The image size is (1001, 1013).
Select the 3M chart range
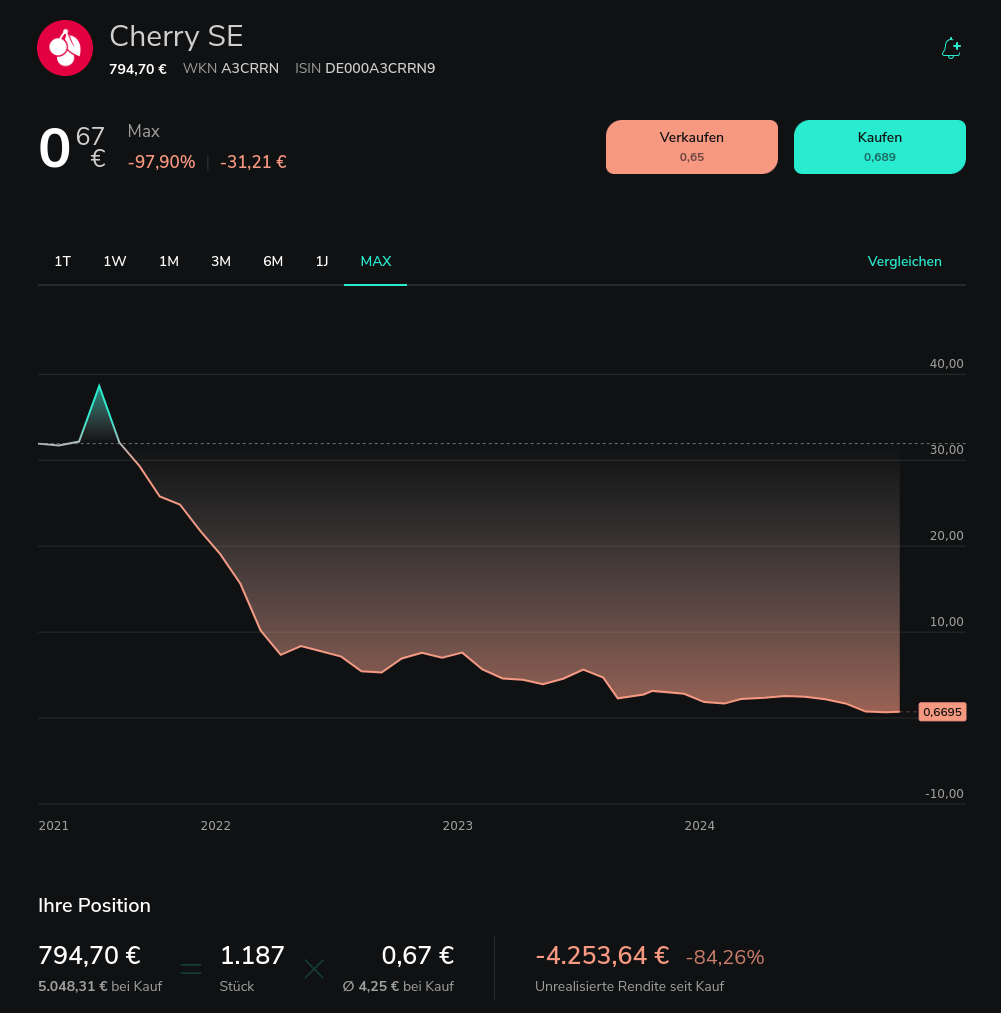pos(221,262)
